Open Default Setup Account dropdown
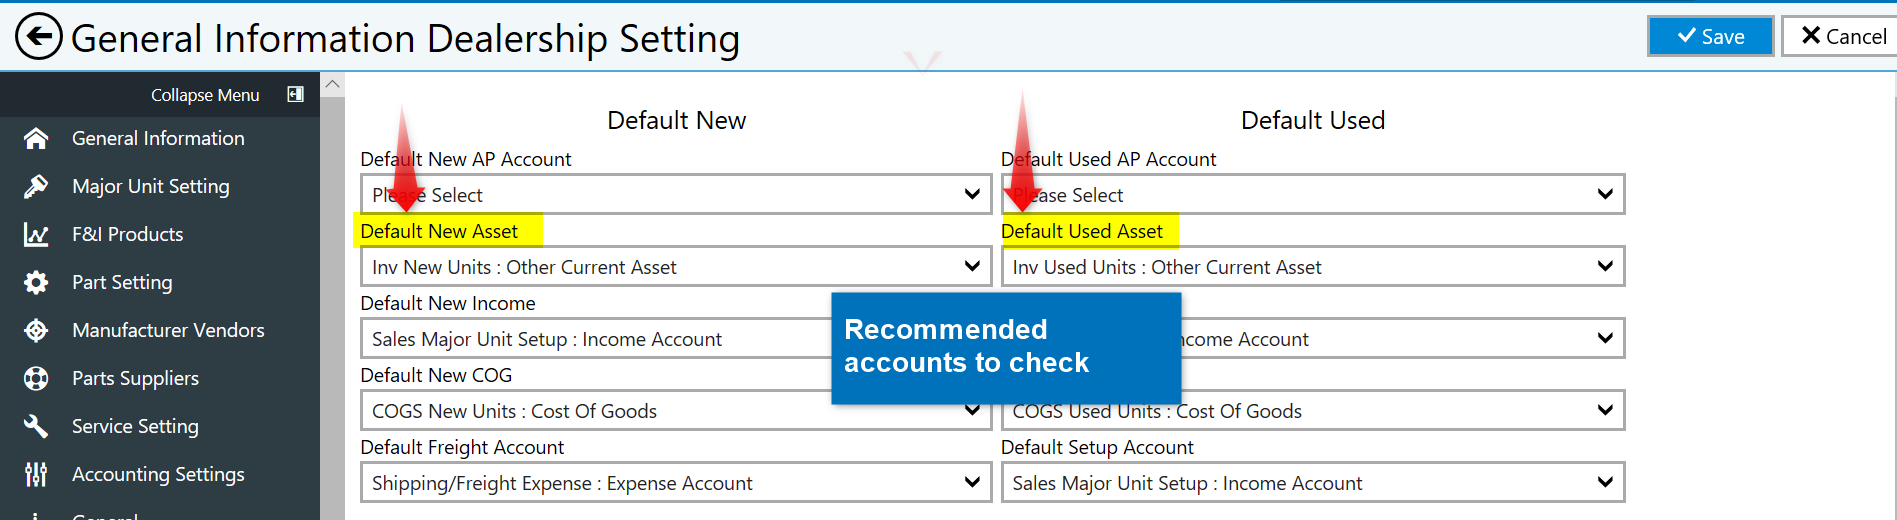 1313,482
